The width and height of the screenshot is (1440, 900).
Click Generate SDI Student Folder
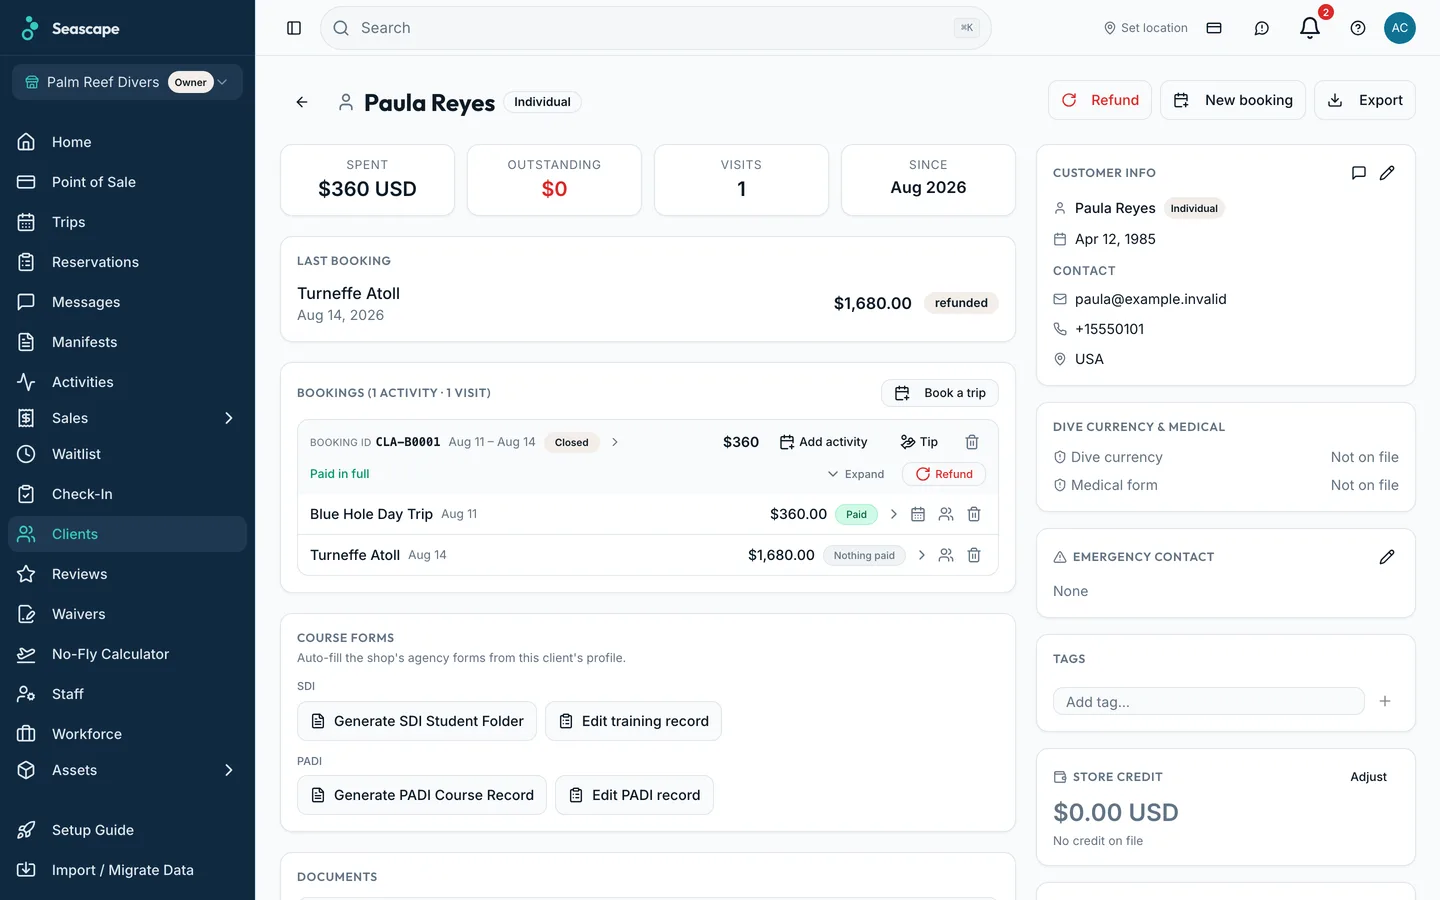point(417,721)
